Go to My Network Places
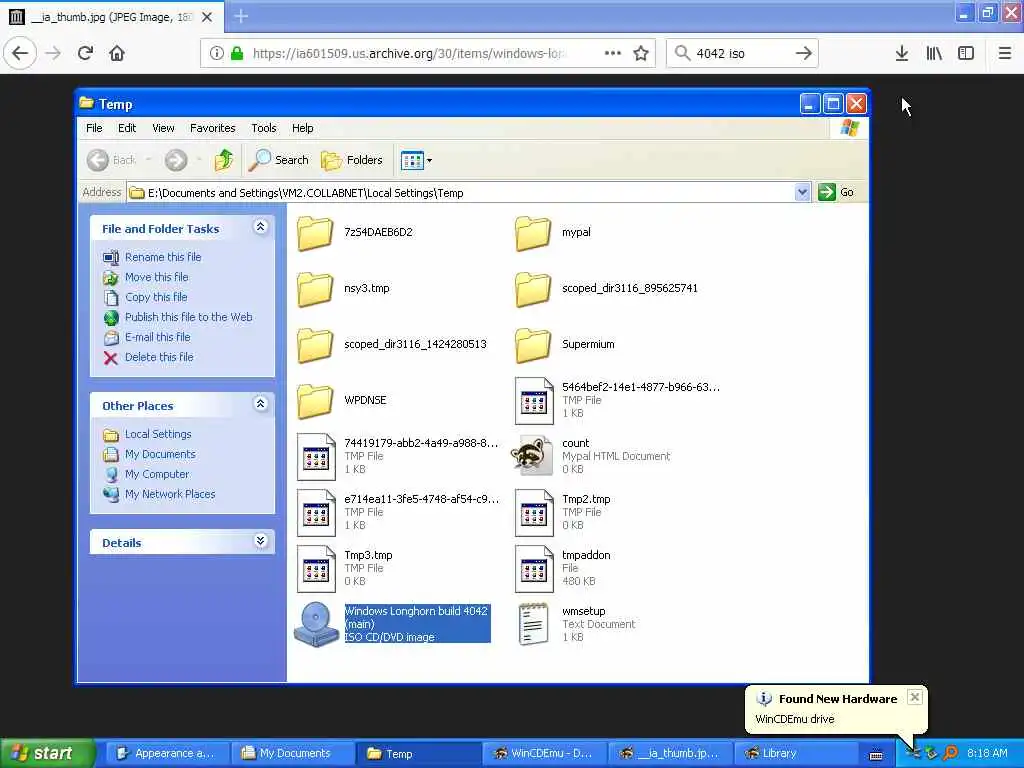Image resolution: width=1024 pixels, height=768 pixels. (x=159, y=494)
